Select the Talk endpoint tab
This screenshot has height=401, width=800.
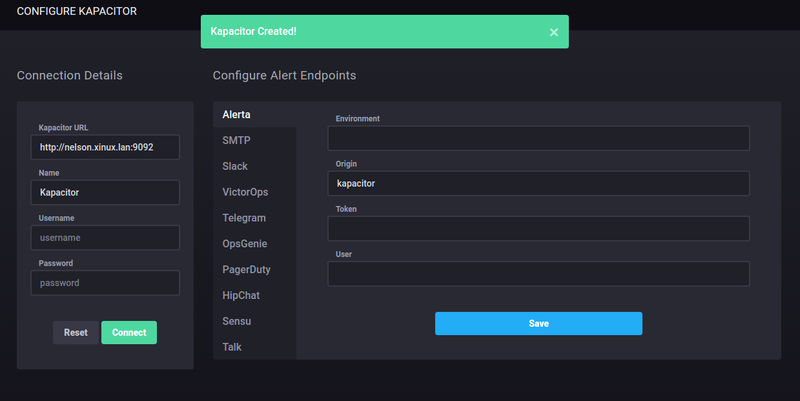pos(255,347)
